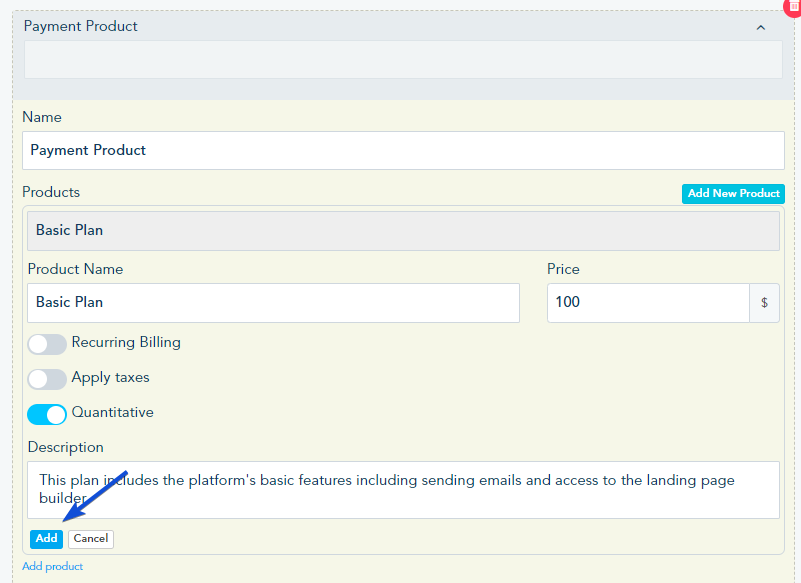Image resolution: width=801 pixels, height=583 pixels.
Task: Click the Add product link
Action: 52,567
